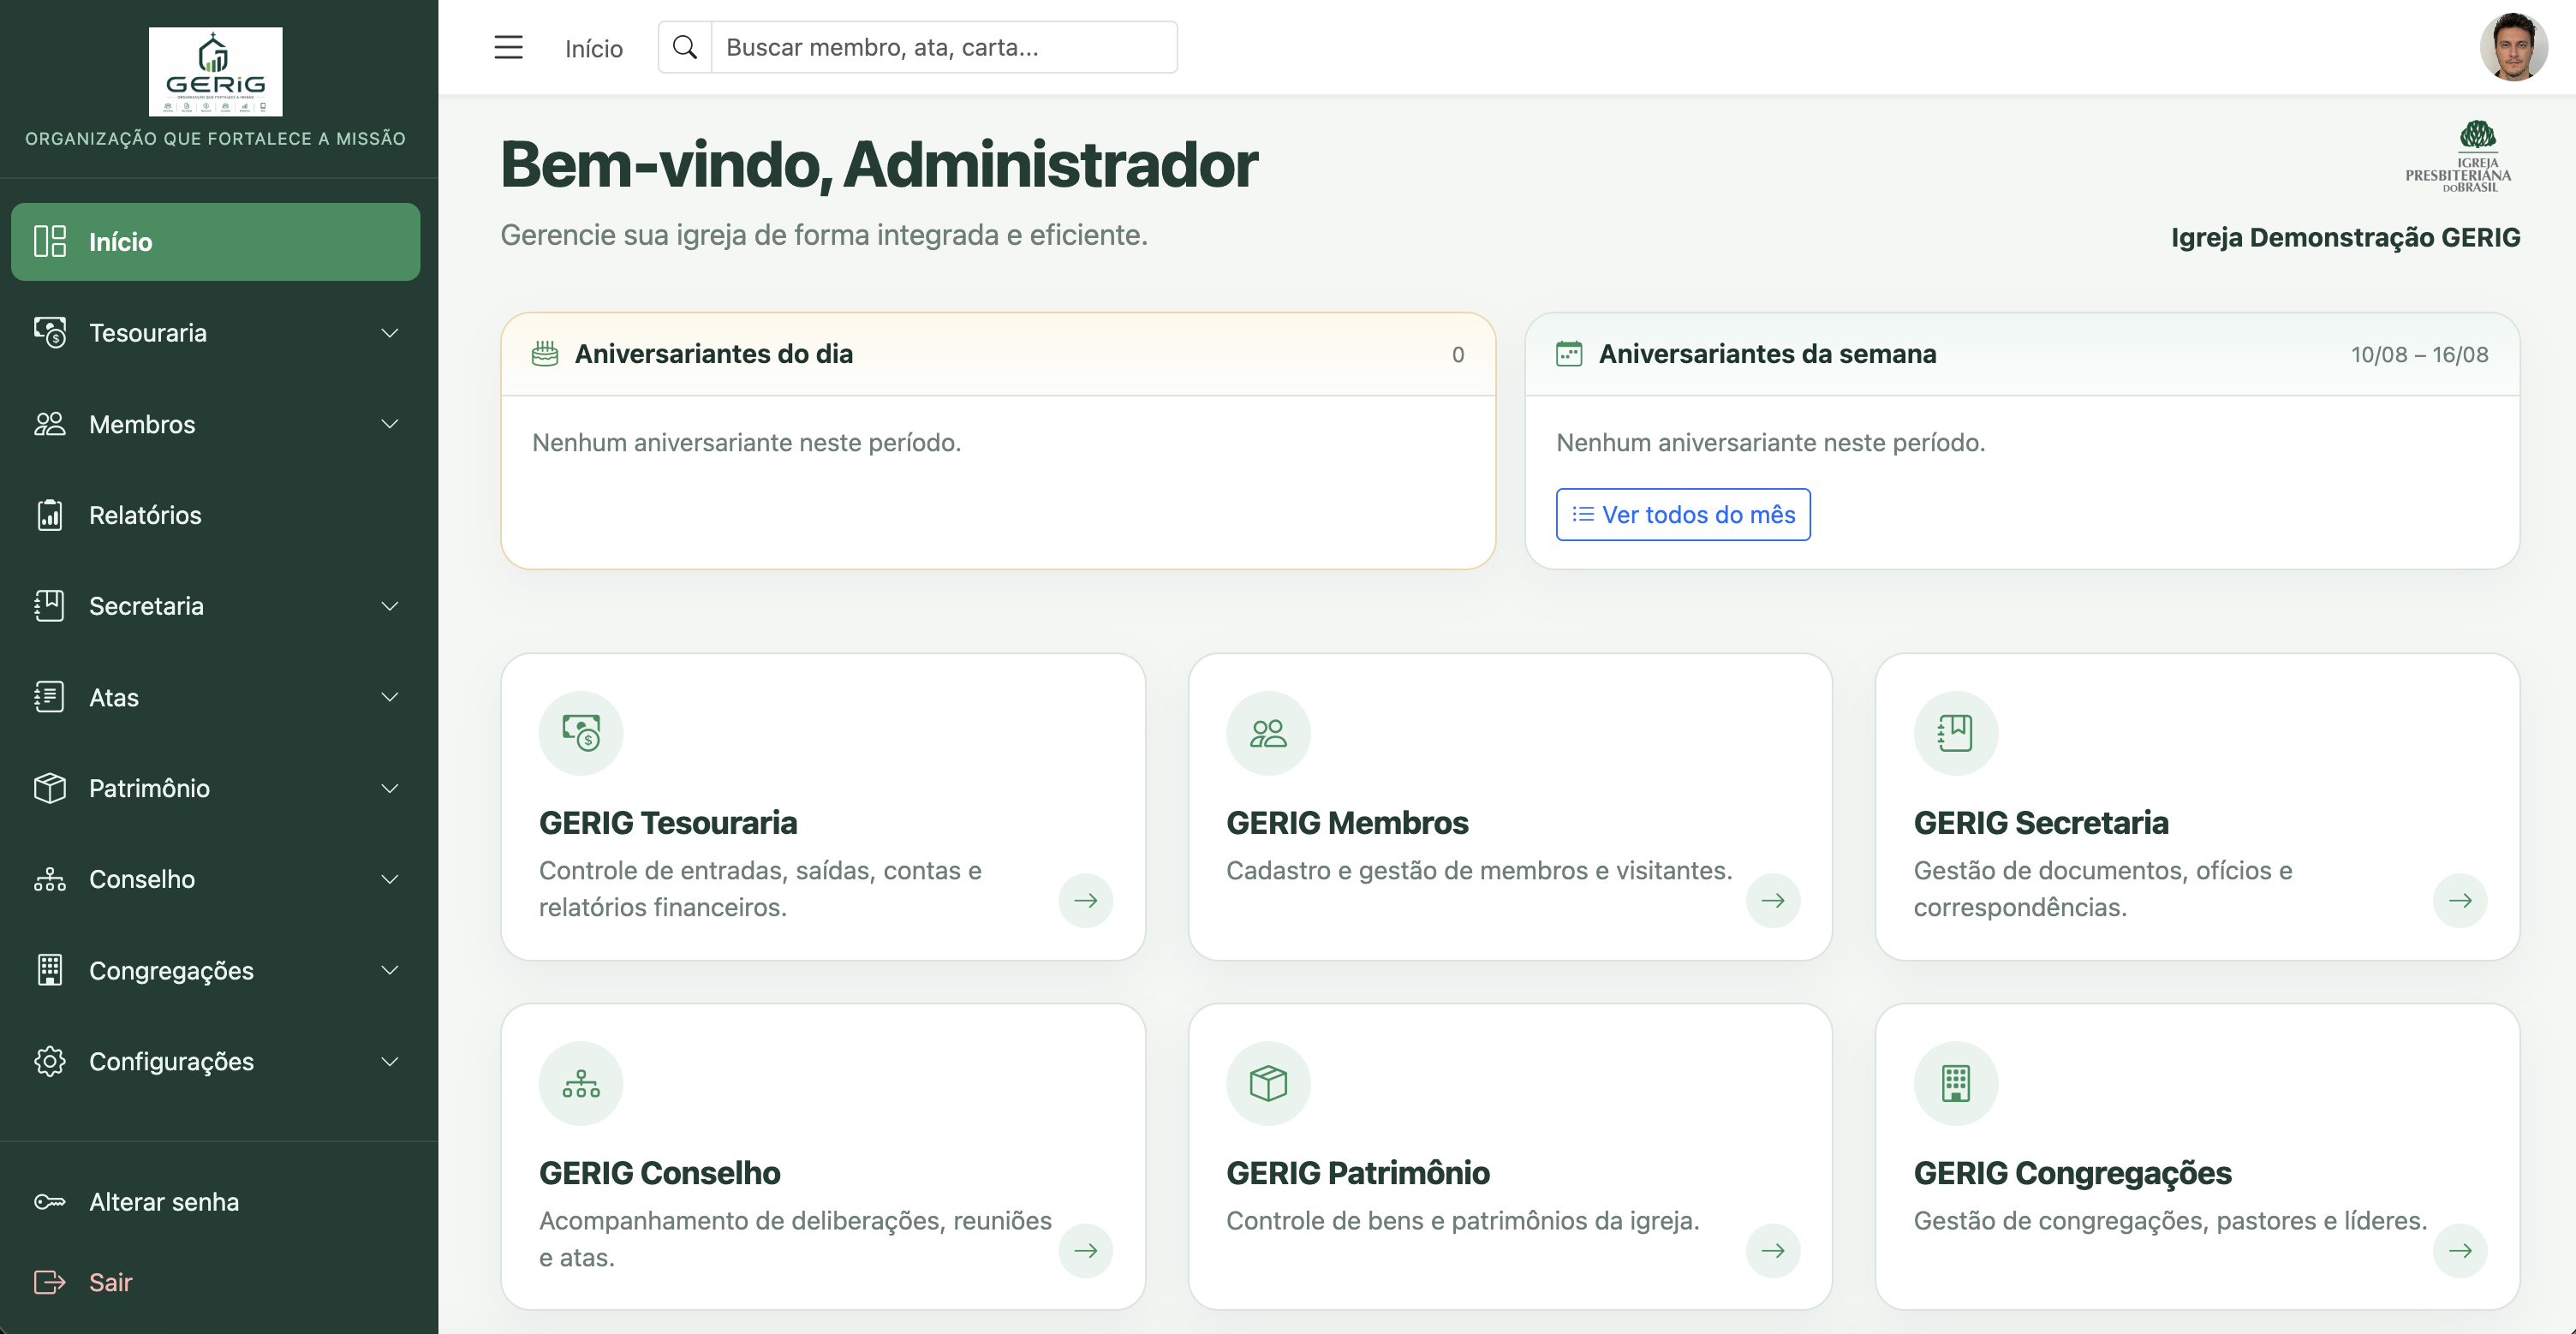Expand the Secretaria menu chevron
The image size is (2576, 1334).
click(x=390, y=606)
